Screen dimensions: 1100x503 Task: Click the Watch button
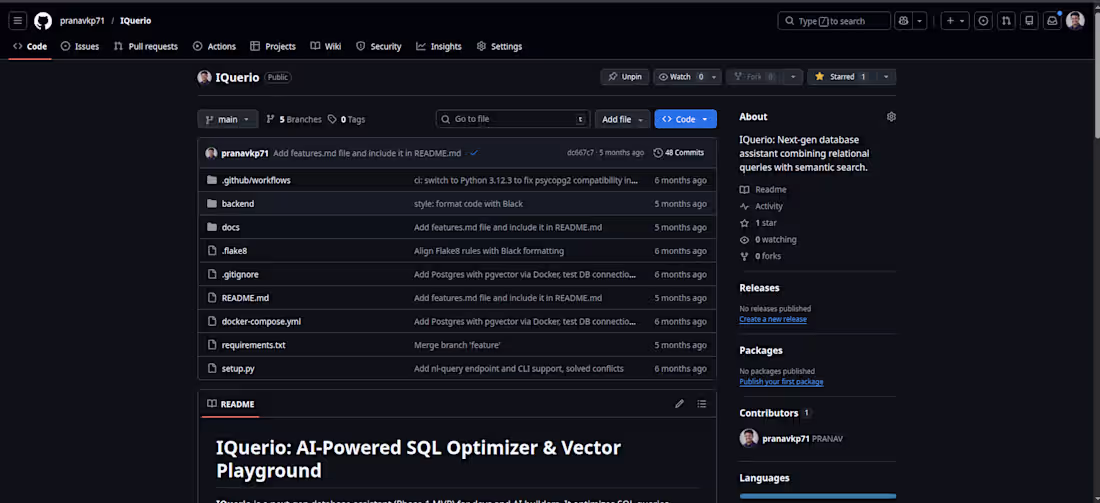pos(679,77)
